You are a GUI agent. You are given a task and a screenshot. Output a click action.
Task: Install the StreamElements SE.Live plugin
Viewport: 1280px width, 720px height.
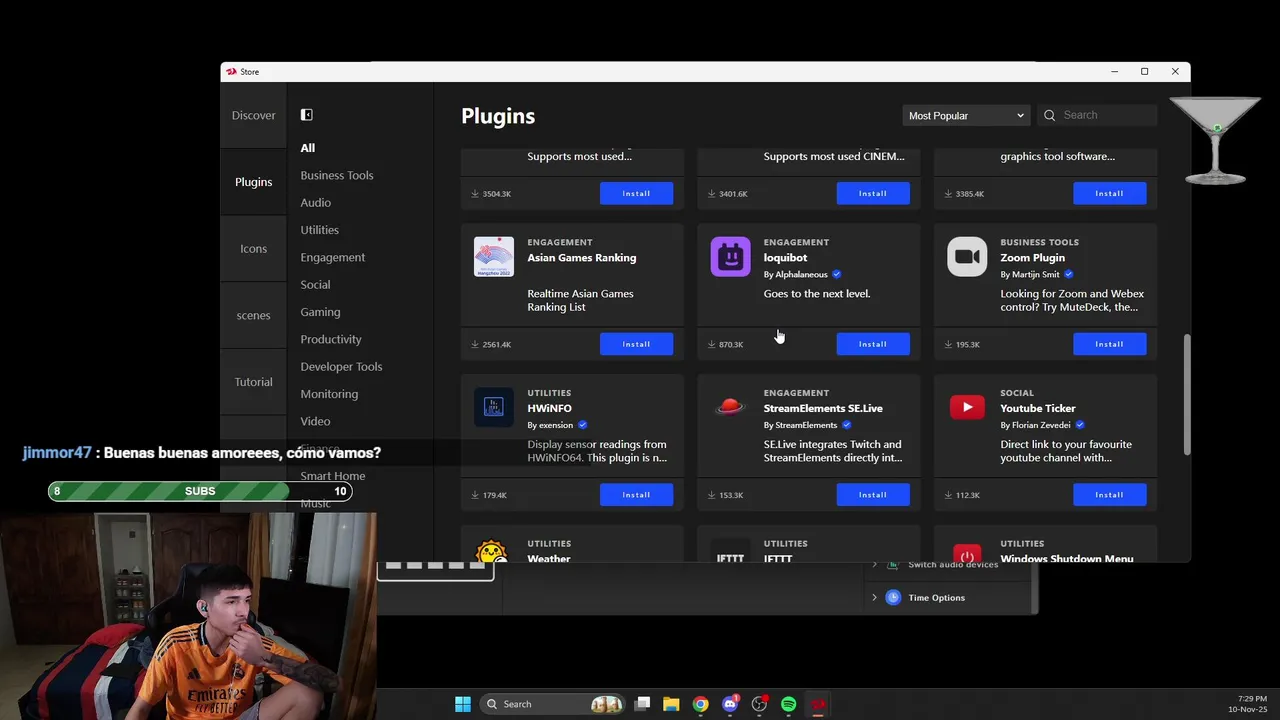click(873, 494)
